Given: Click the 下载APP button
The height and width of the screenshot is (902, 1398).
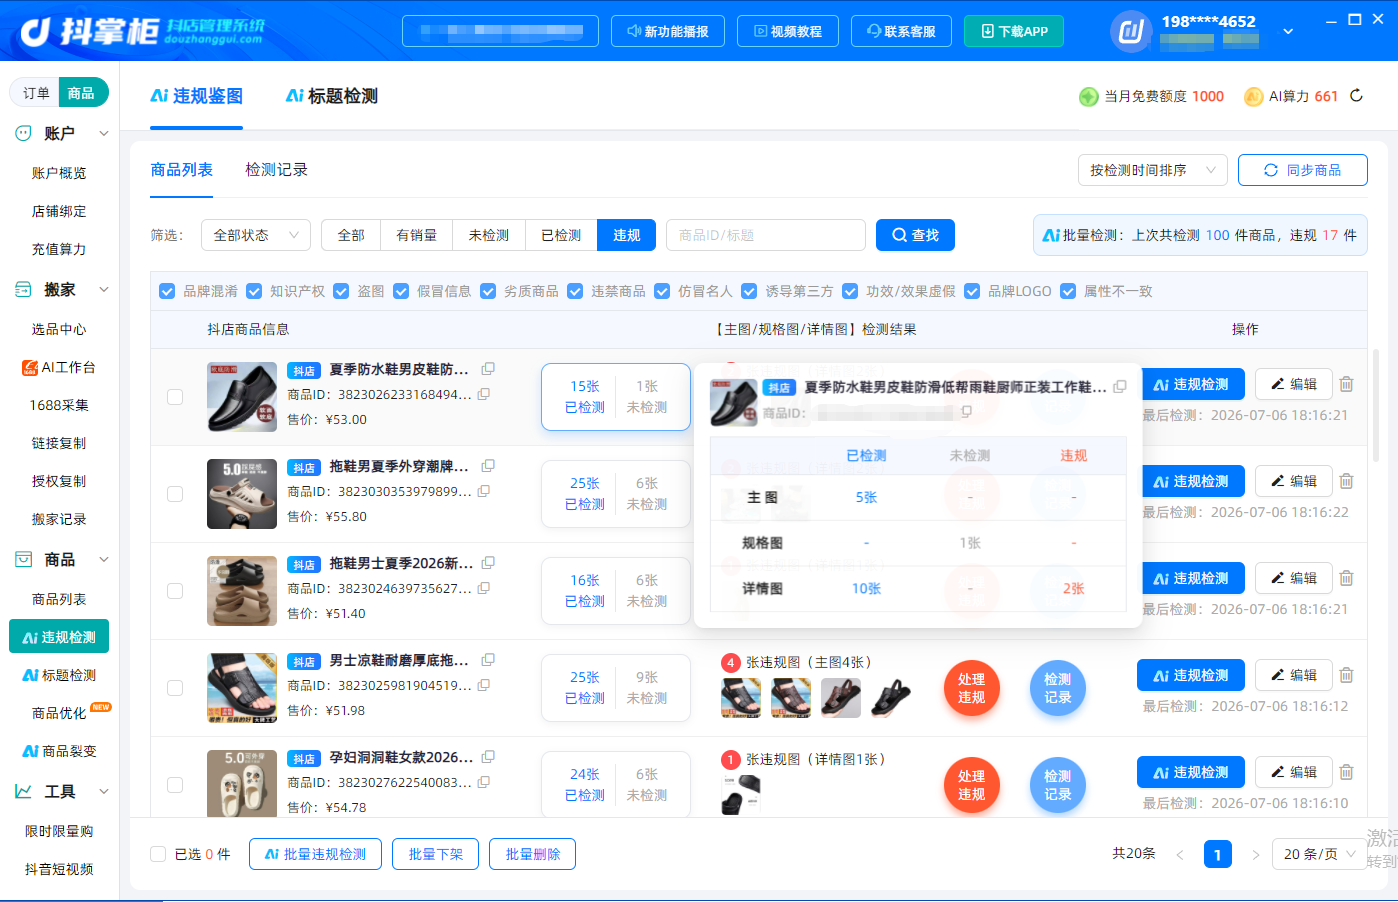Looking at the screenshot, I should [x=1014, y=31].
